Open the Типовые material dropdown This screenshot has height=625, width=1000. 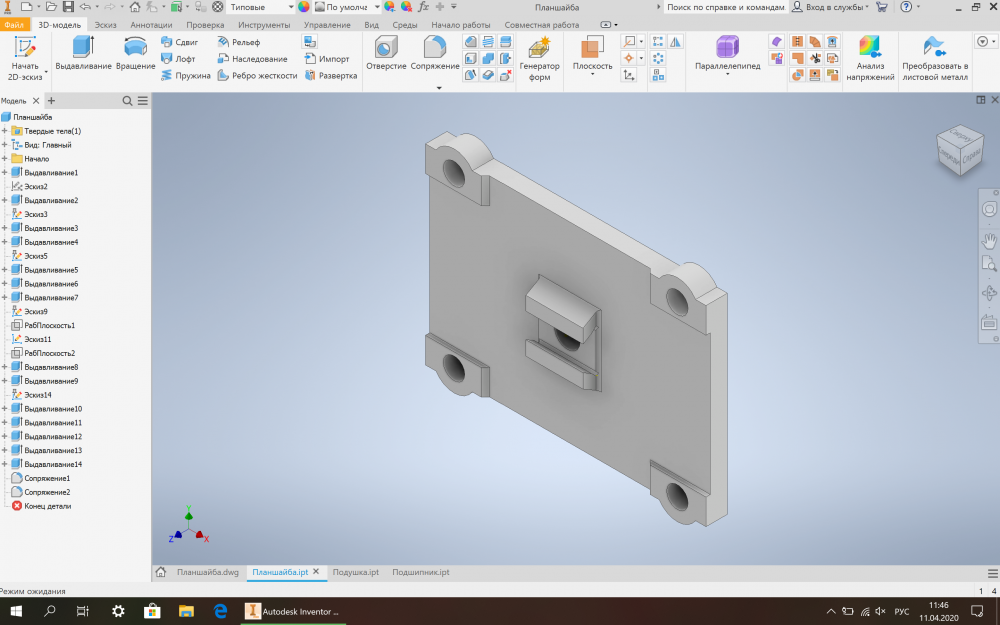[x=288, y=7]
